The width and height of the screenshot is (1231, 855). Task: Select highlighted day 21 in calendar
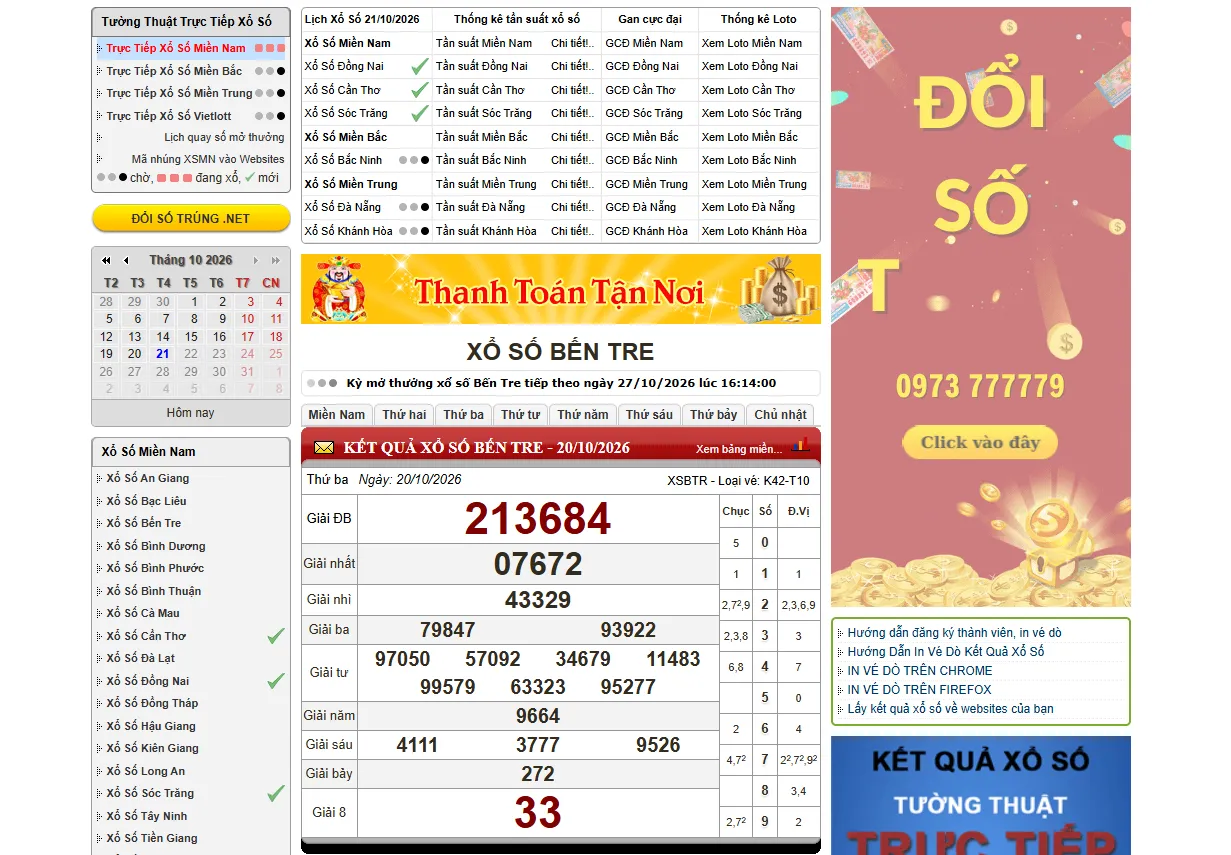(x=163, y=354)
